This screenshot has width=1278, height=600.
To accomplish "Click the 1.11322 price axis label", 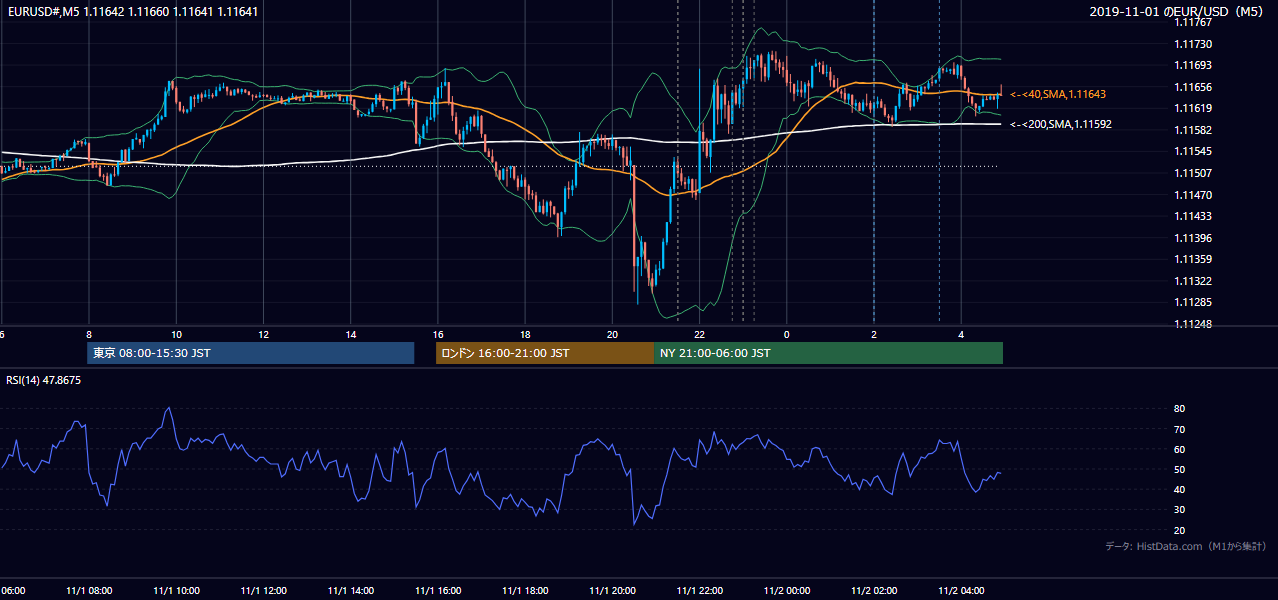I will [x=1192, y=281].
